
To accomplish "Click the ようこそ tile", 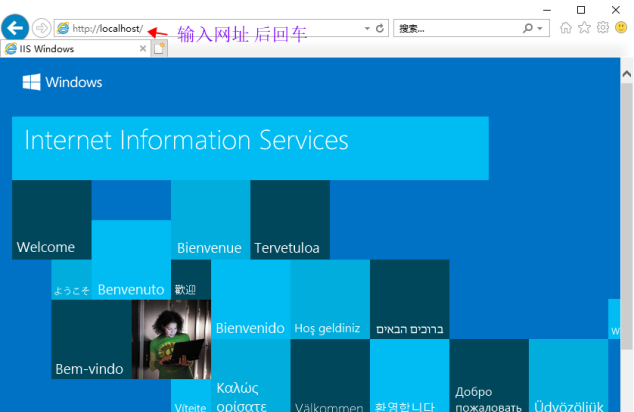I will click(72, 280).
